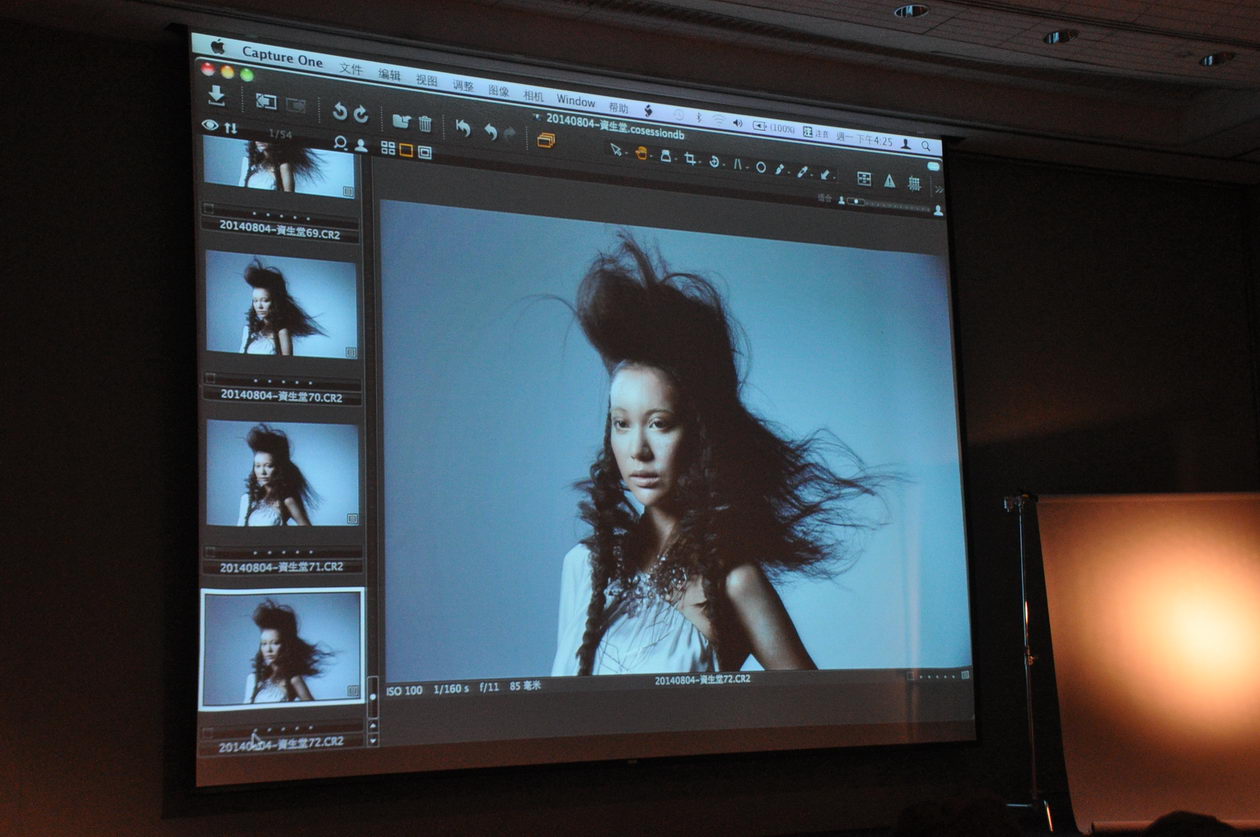
Task: Click the person silhouette icon above thumbnails
Action: [360, 145]
